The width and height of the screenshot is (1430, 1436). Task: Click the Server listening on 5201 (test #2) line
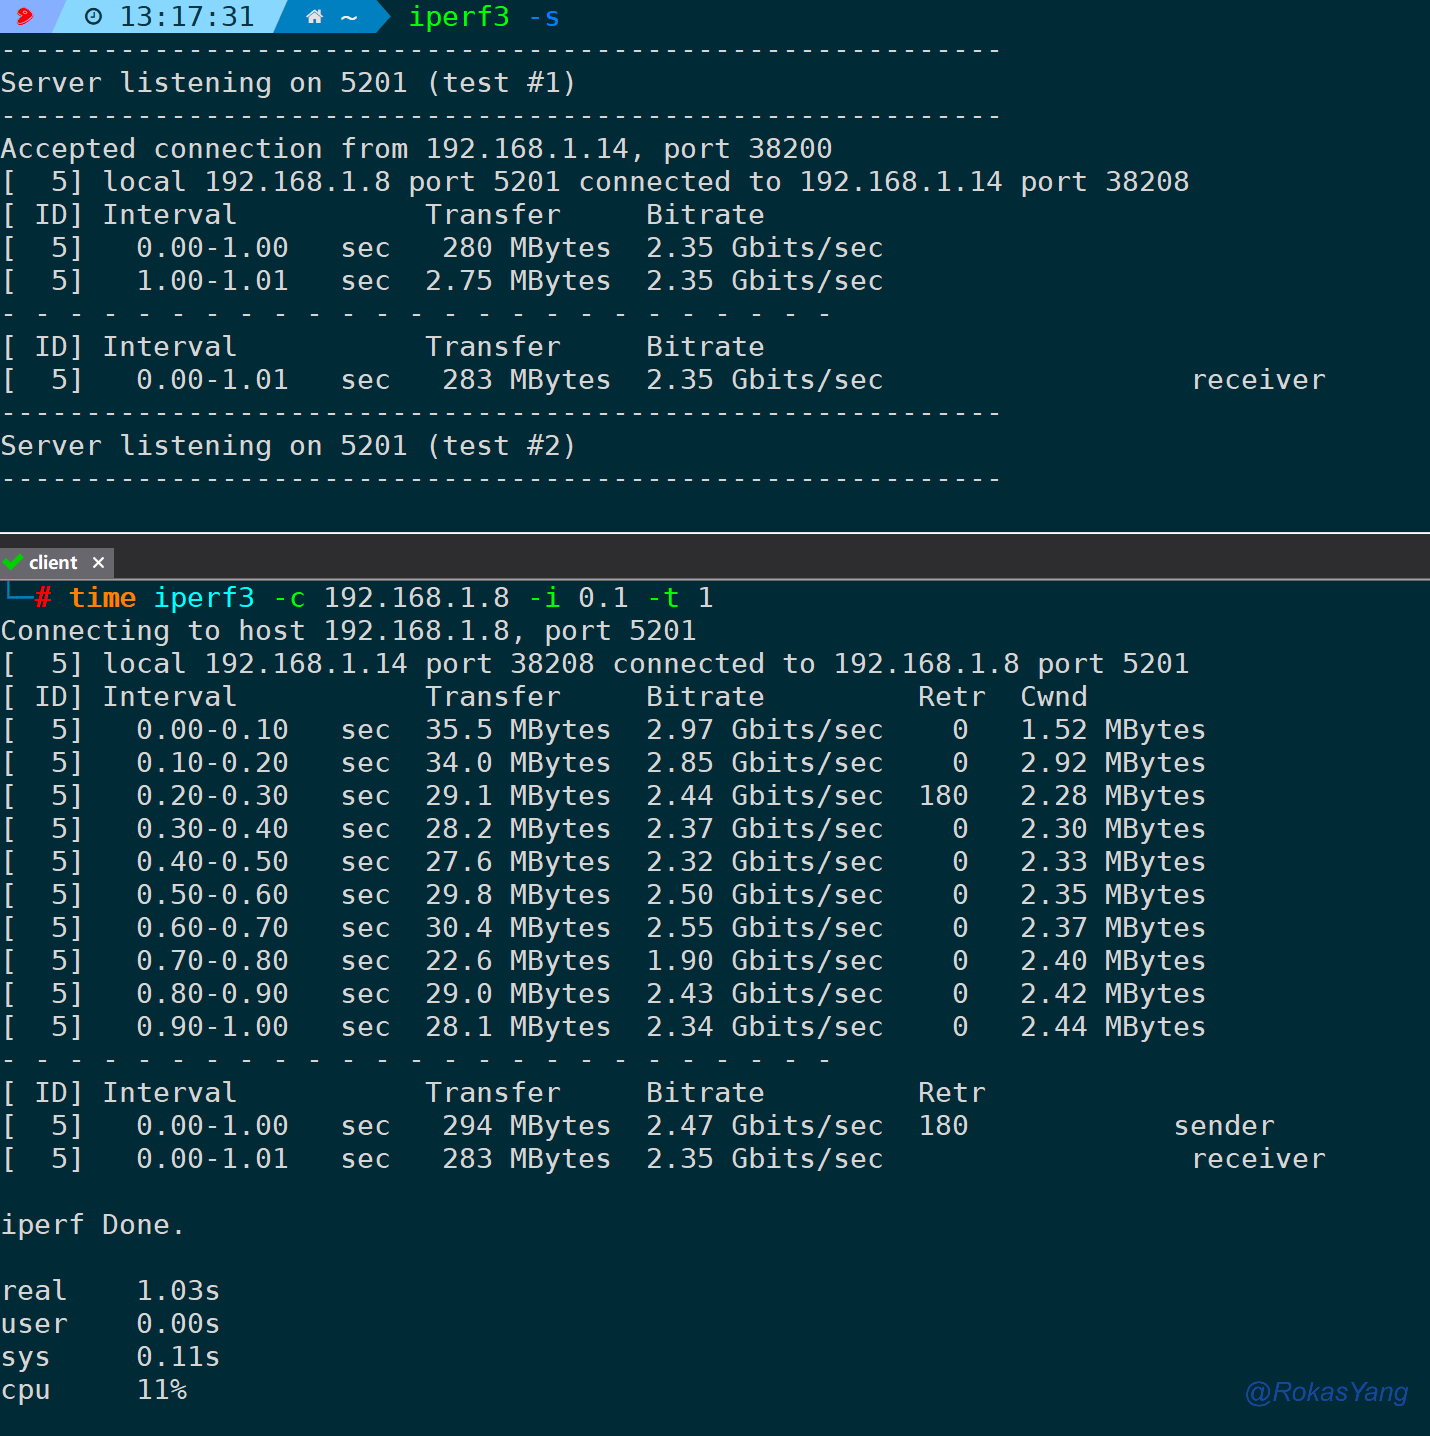click(x=288, y=446)
